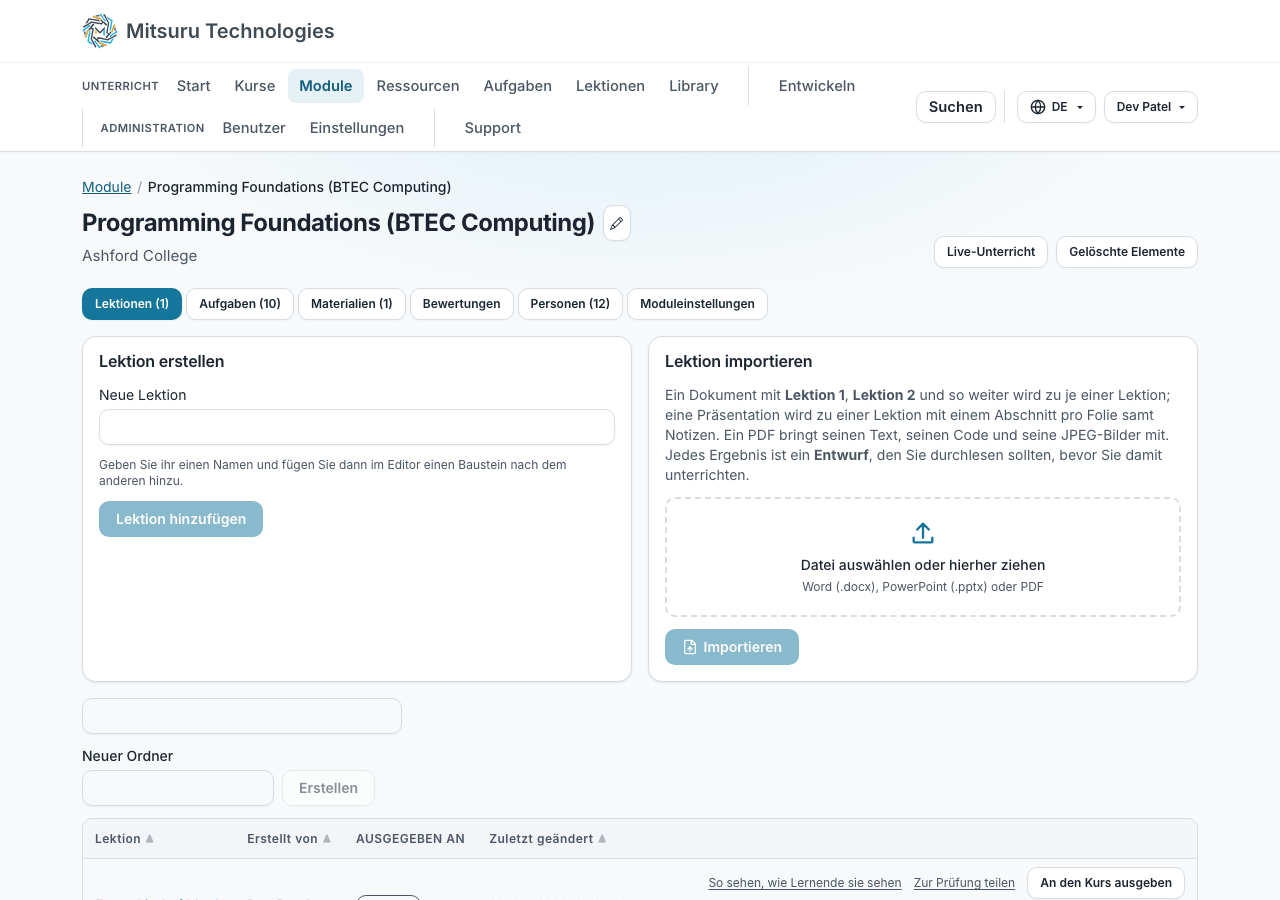1280x900 pixels.
Task: Click the Lektion hinzufügen button
Action: click(181, 519)
